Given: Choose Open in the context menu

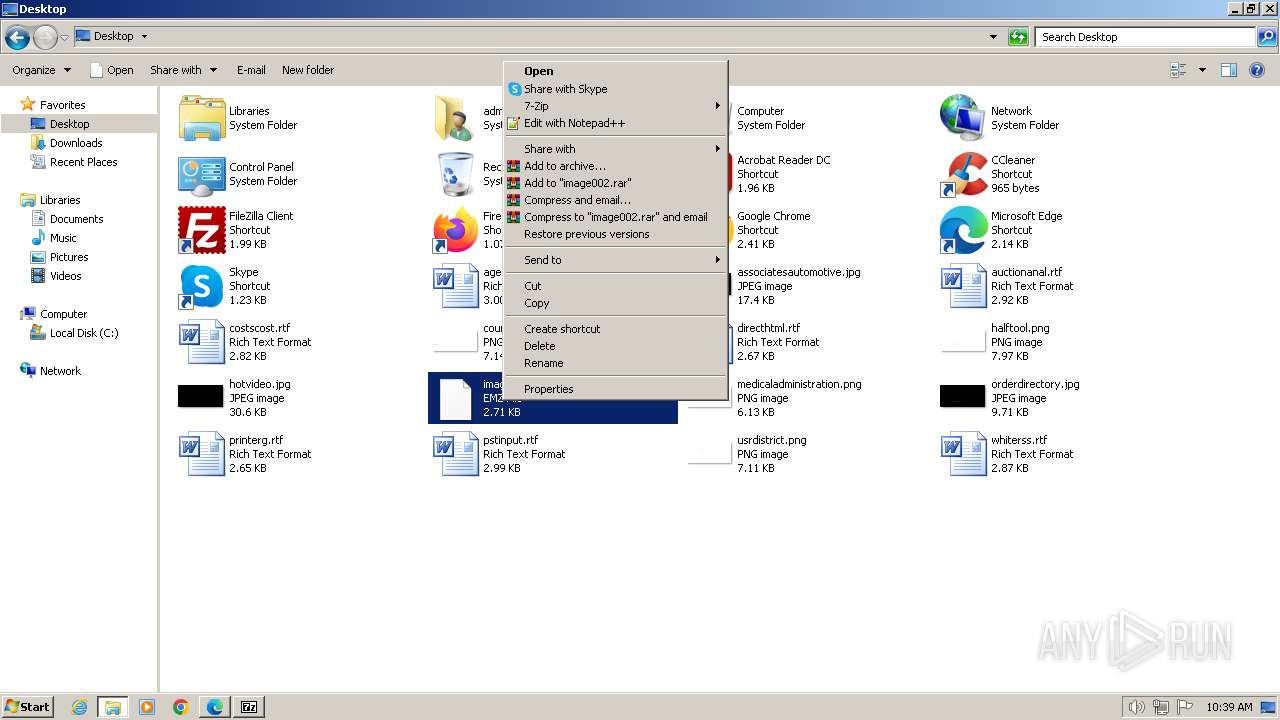Looking at the screenshot, I should 615,71.
